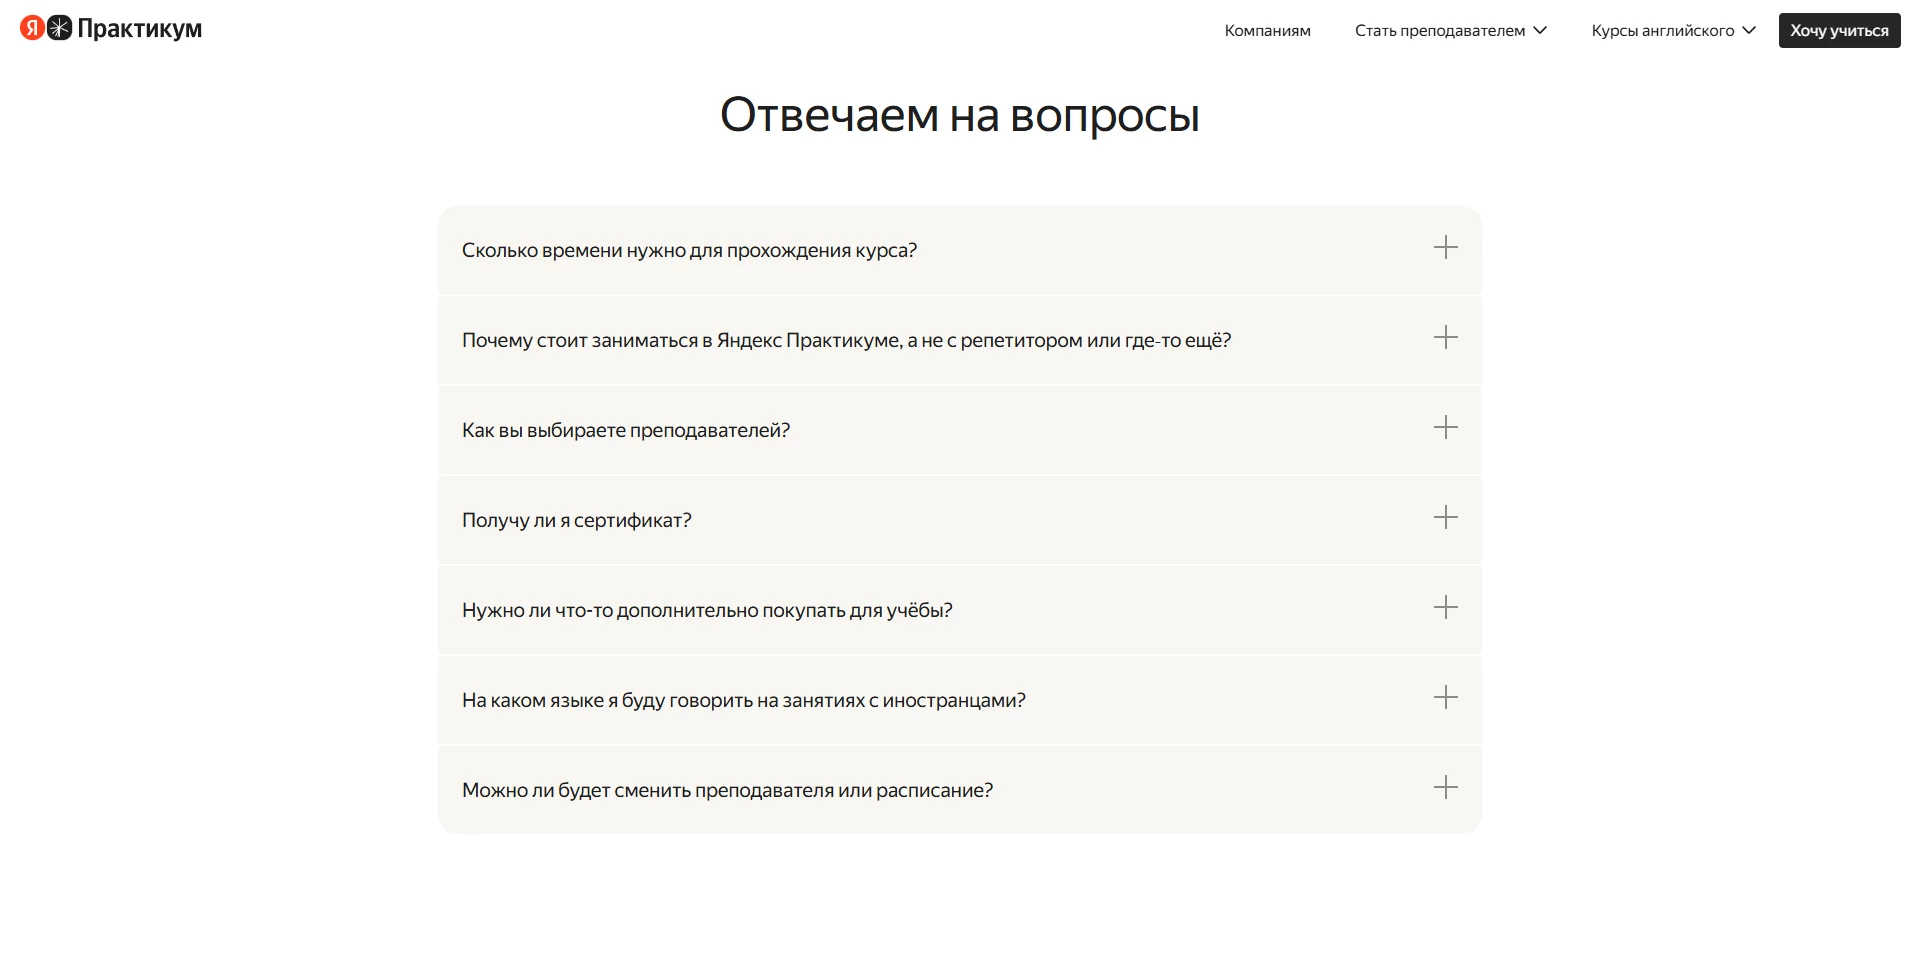Image resolution: width=1920 pixels, height=953 pixels.
Task: Click the black asterisk Practicum icon
Action: (x=62, y=29)
